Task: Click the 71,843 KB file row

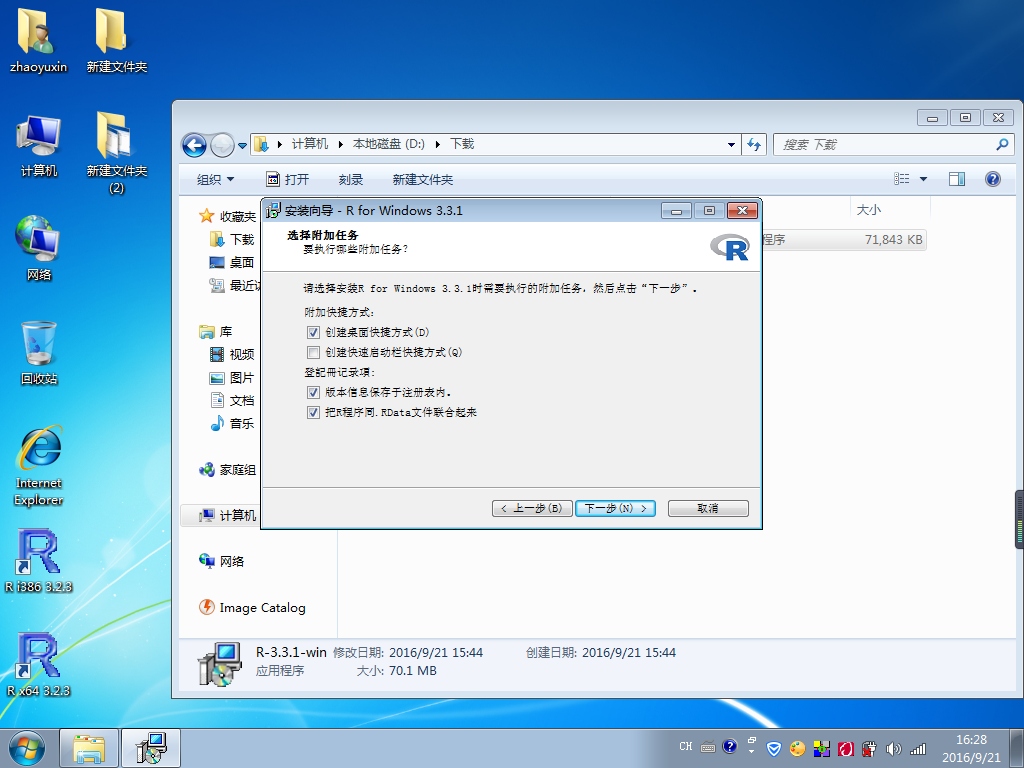Action: [844, 240]
